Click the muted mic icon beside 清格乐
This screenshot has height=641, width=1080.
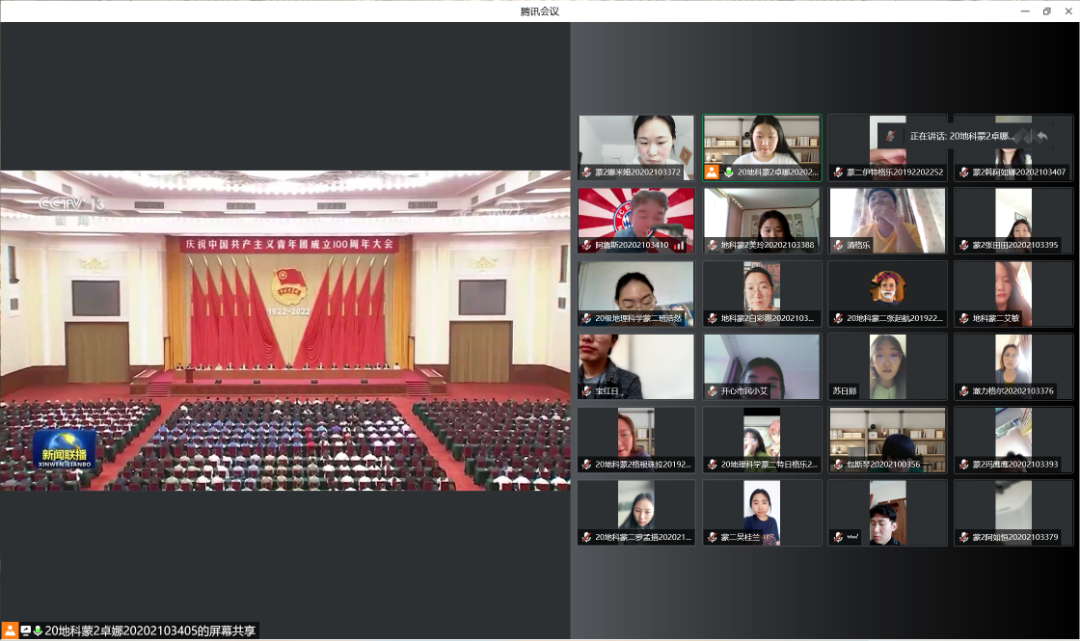[x=838, y=245]
